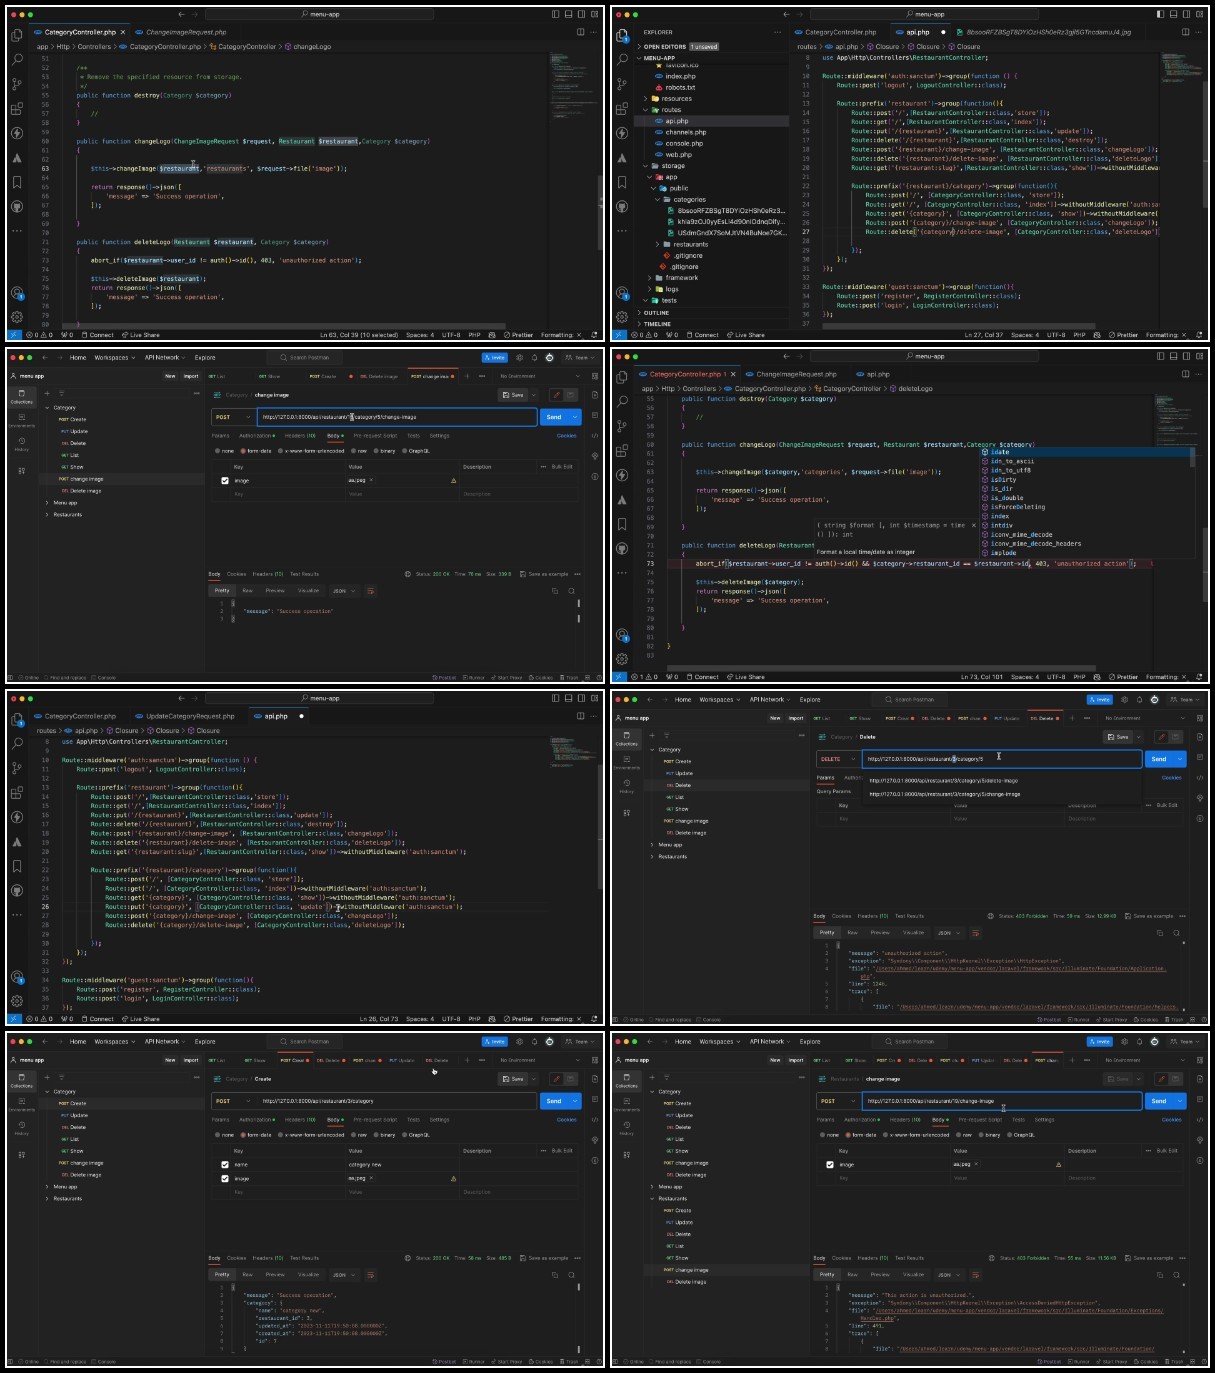Open Extensions icon in VS Code Explorer-sidebar window

(x=622, y=108)
